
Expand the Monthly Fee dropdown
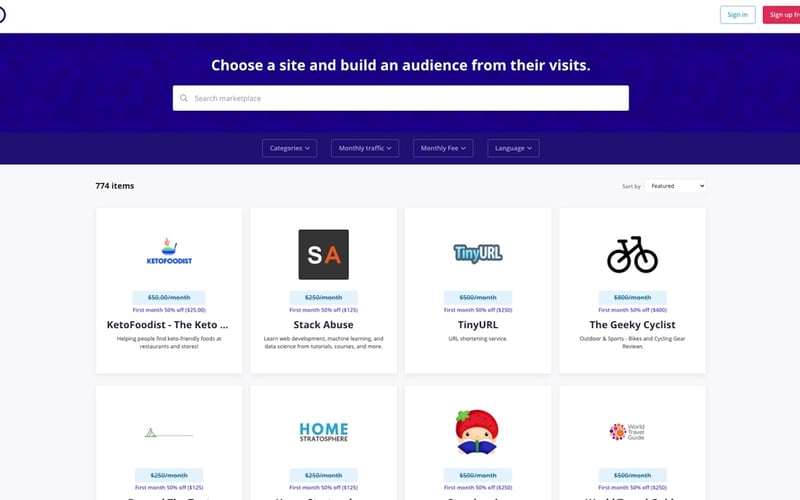coord(443,148)
